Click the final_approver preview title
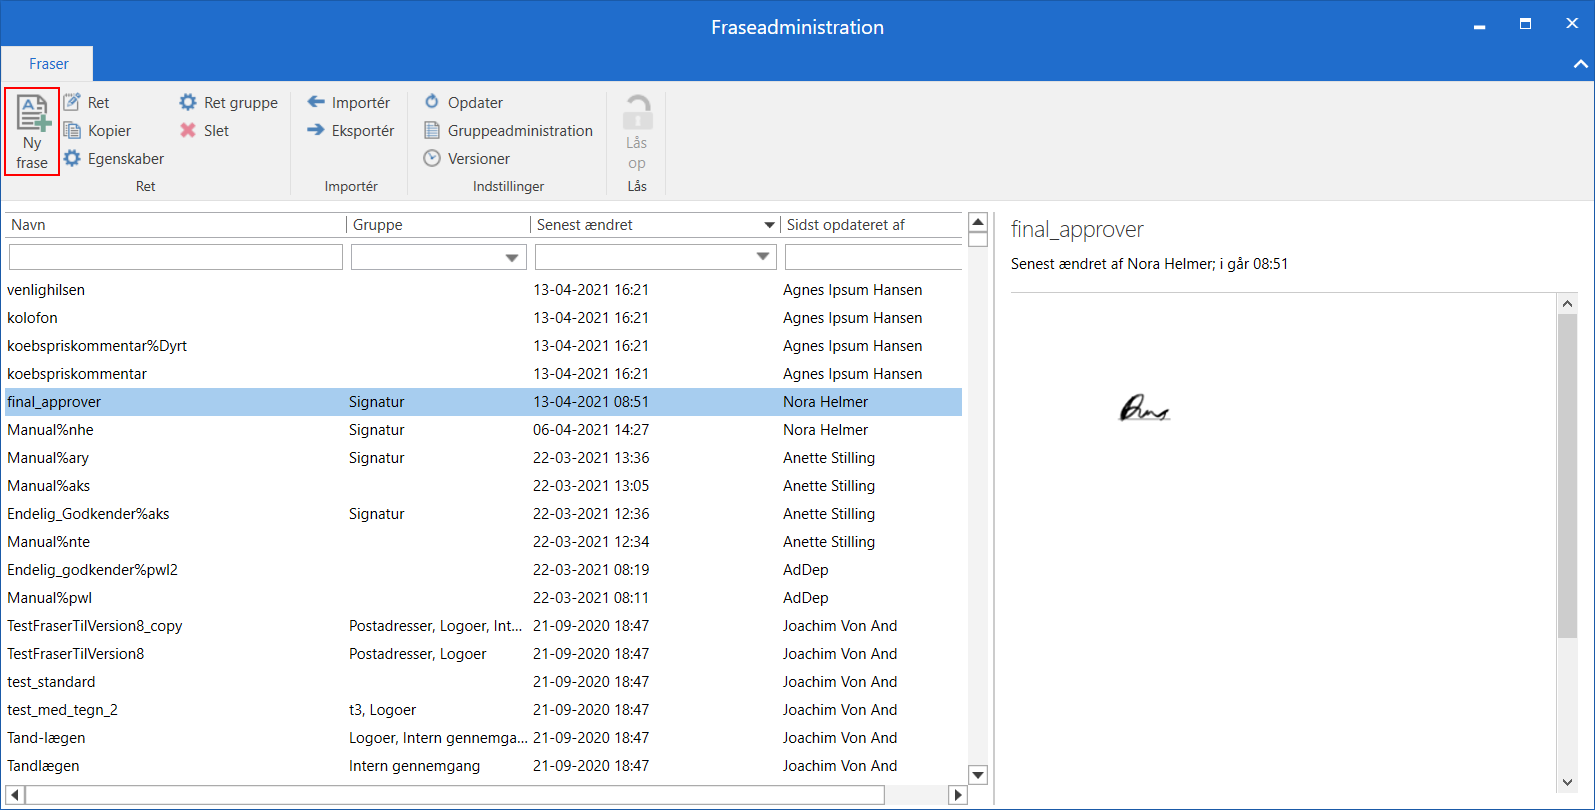The height and width of the screenshot is (810, 1595). click(x=1077, y=229)
